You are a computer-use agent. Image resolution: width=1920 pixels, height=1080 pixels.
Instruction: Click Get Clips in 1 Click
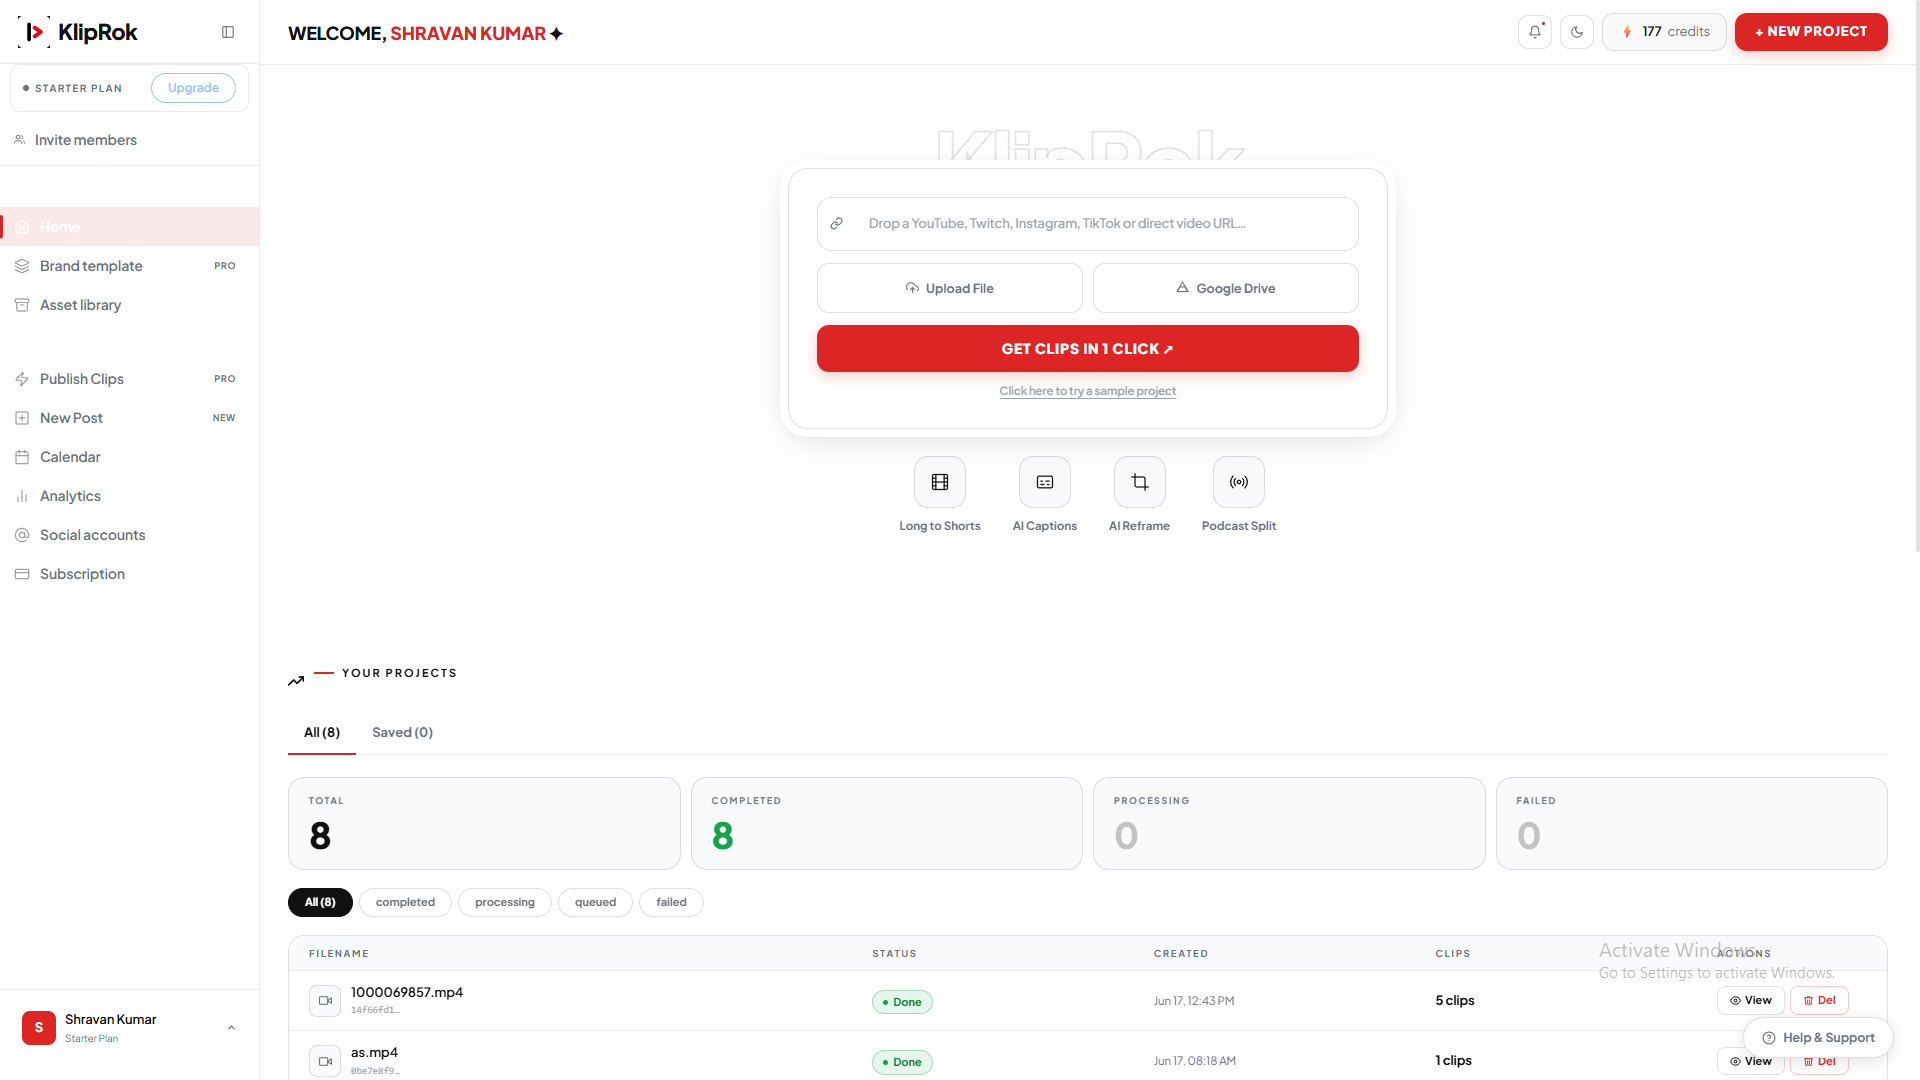pos(1087,349)
